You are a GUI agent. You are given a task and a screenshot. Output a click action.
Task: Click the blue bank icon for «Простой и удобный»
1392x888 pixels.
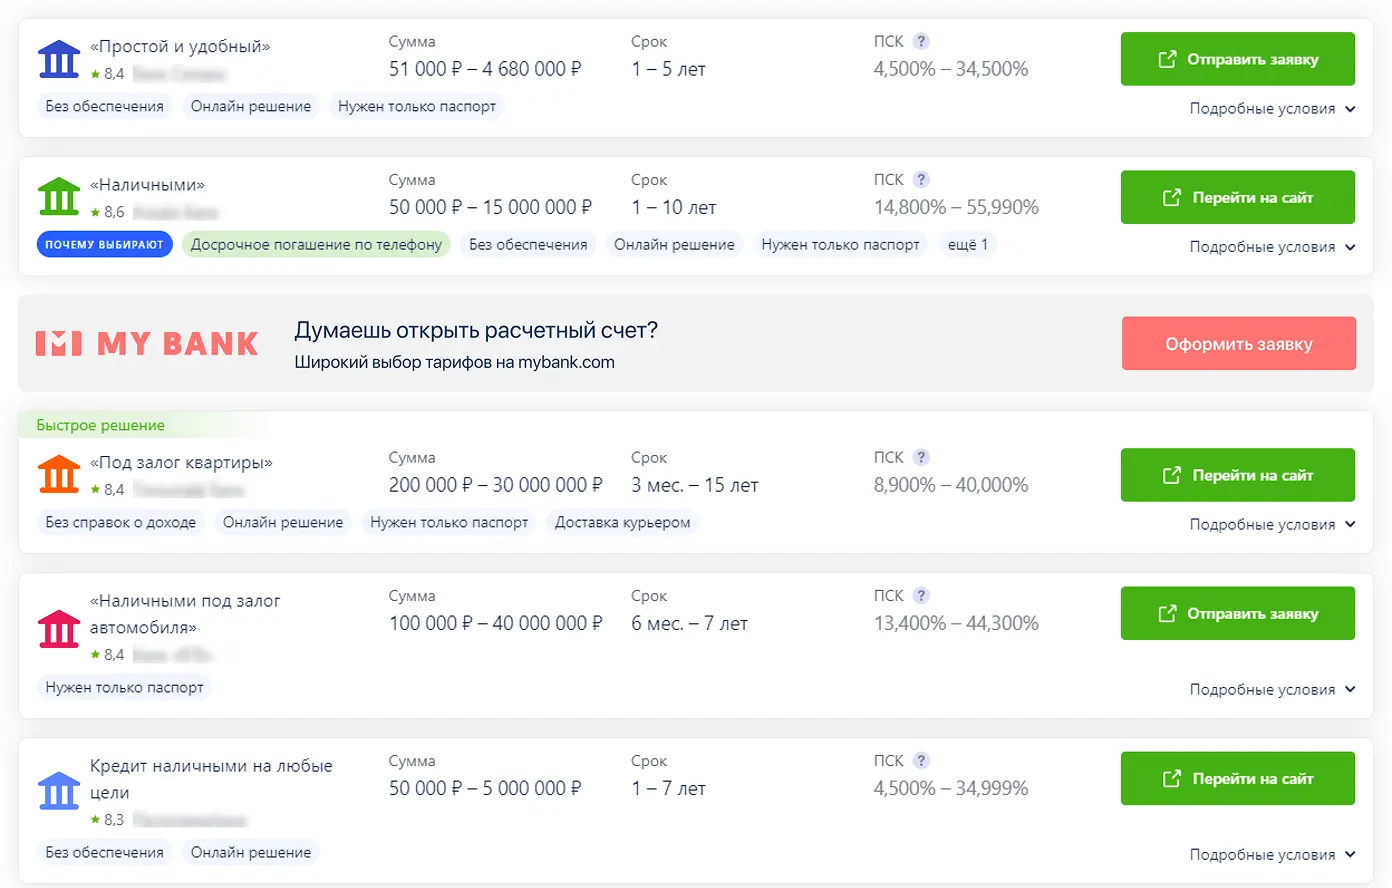(58, 59)
